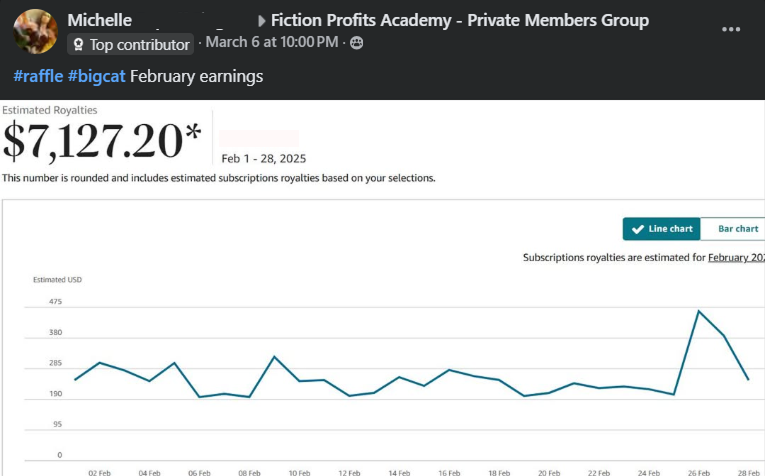This screenshot has width=765, height=476.
Task: Click the Feb 1 - 28, 2025 date range
Action: [x=264, y=158]
